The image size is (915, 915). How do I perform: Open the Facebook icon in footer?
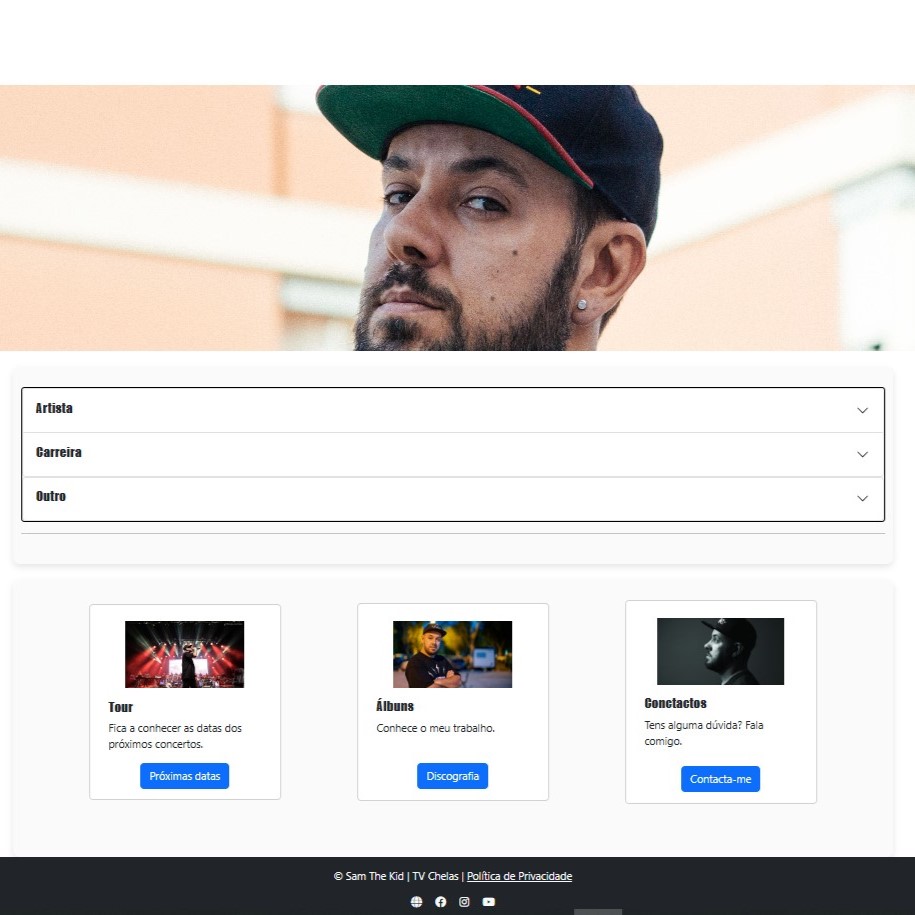click(x=440, y=902)
